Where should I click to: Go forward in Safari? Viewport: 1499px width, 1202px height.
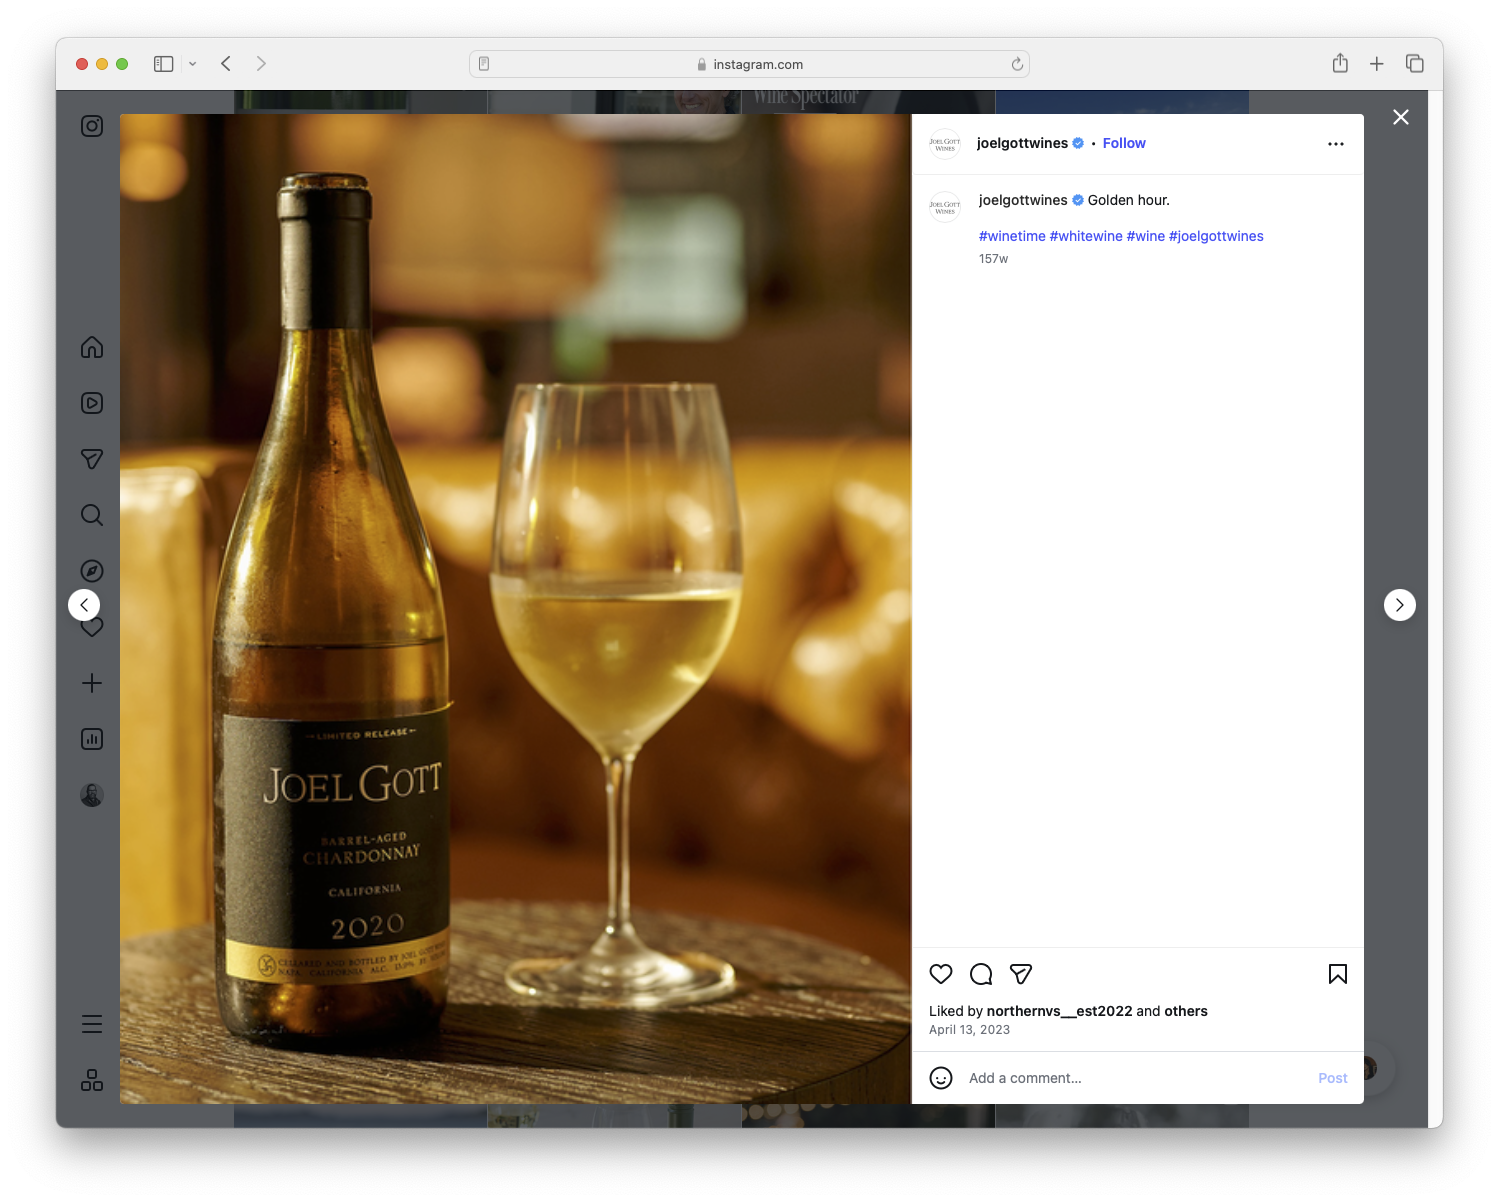pos(261,64)
